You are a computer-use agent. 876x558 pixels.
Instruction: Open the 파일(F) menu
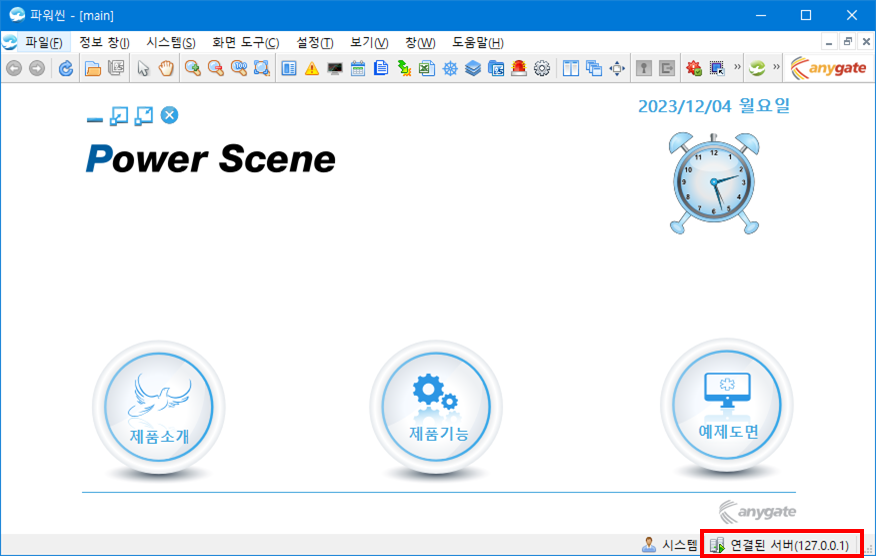(44, 42)
